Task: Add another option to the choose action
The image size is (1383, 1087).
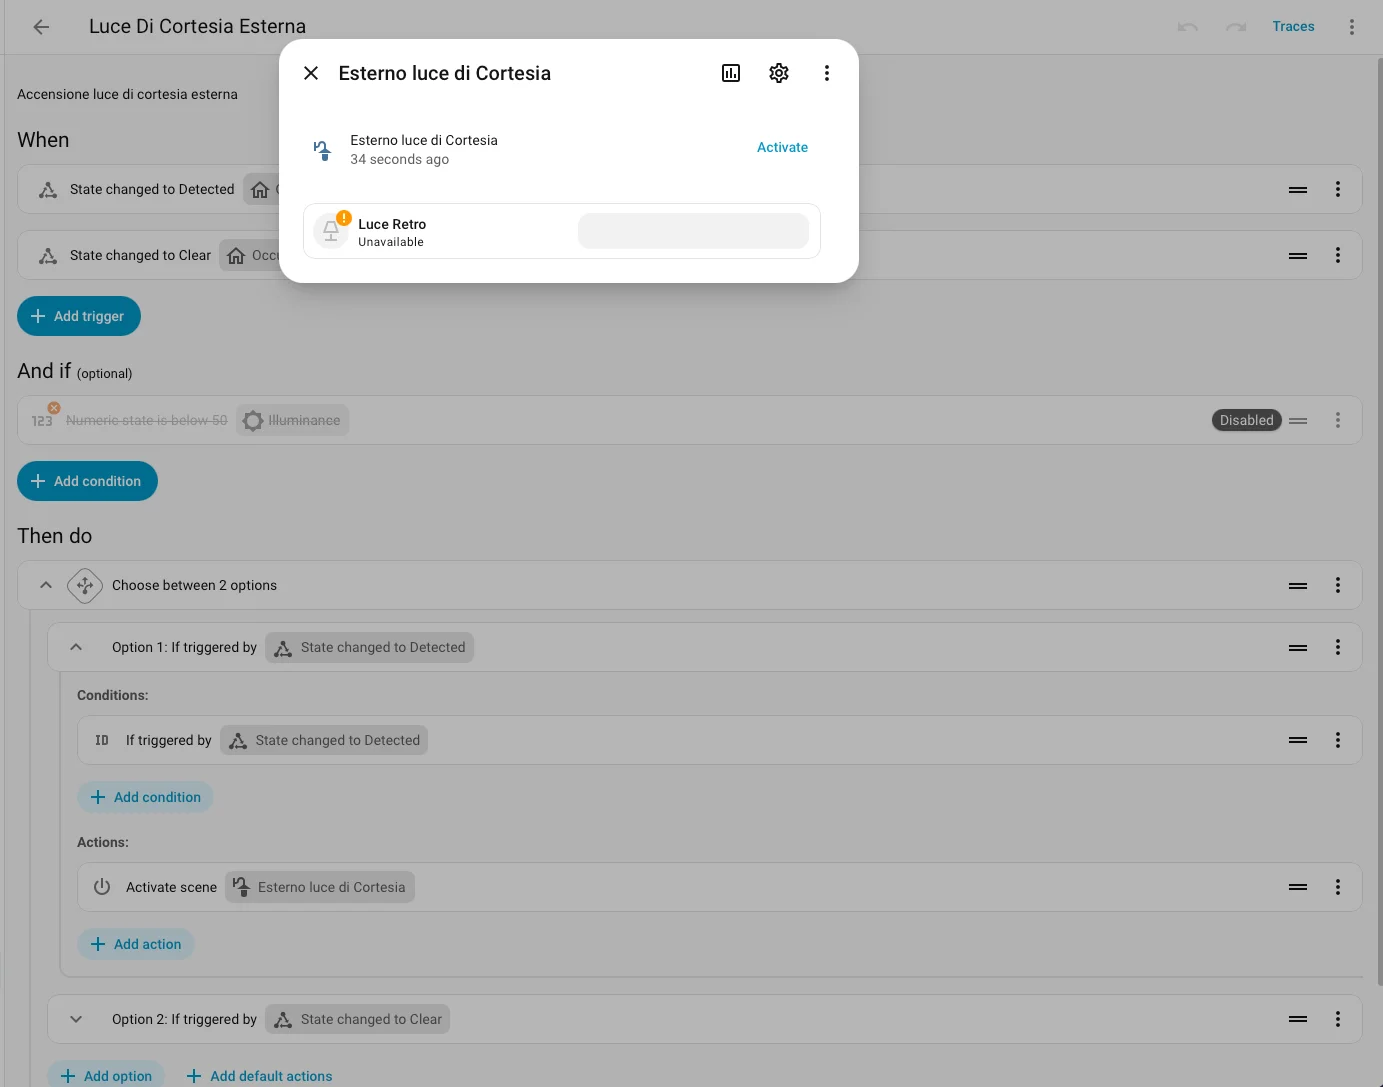Action: (106, 1075)
